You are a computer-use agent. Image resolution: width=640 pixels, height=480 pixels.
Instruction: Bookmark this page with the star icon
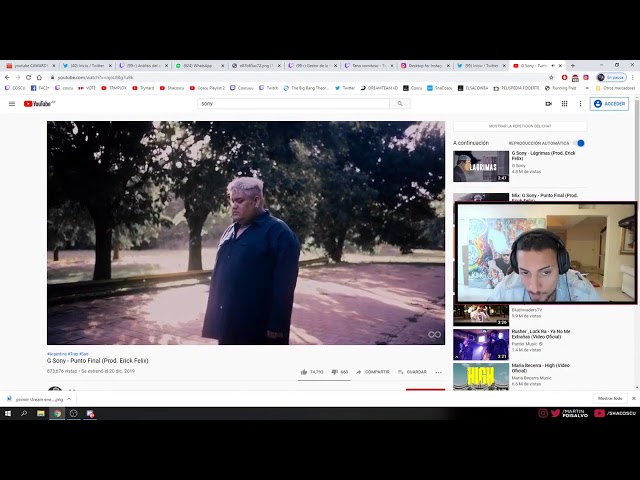tap(551, 77)
